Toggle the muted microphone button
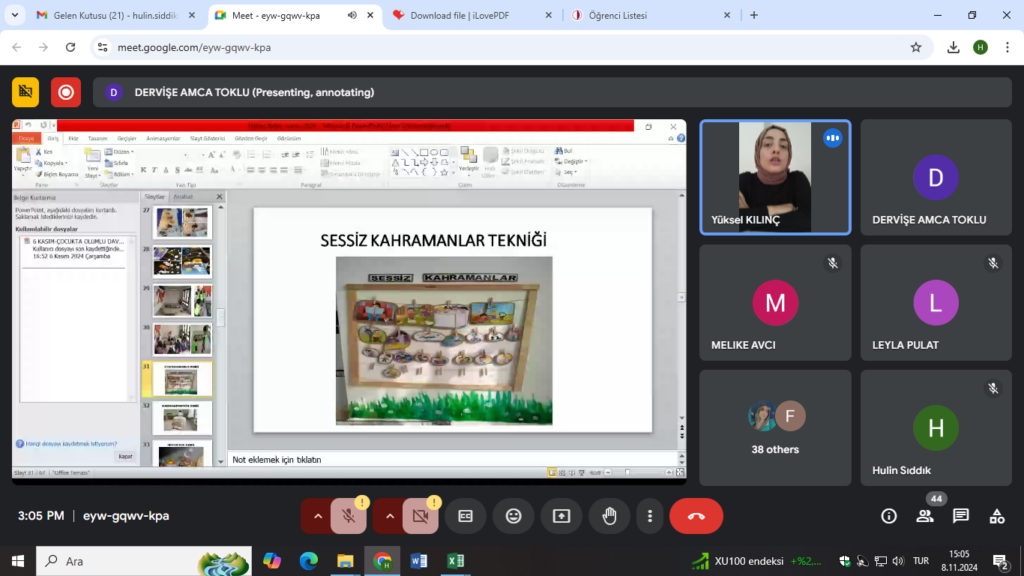The width and height of the screenshot is (1024, 576). [x=348, y=516]
